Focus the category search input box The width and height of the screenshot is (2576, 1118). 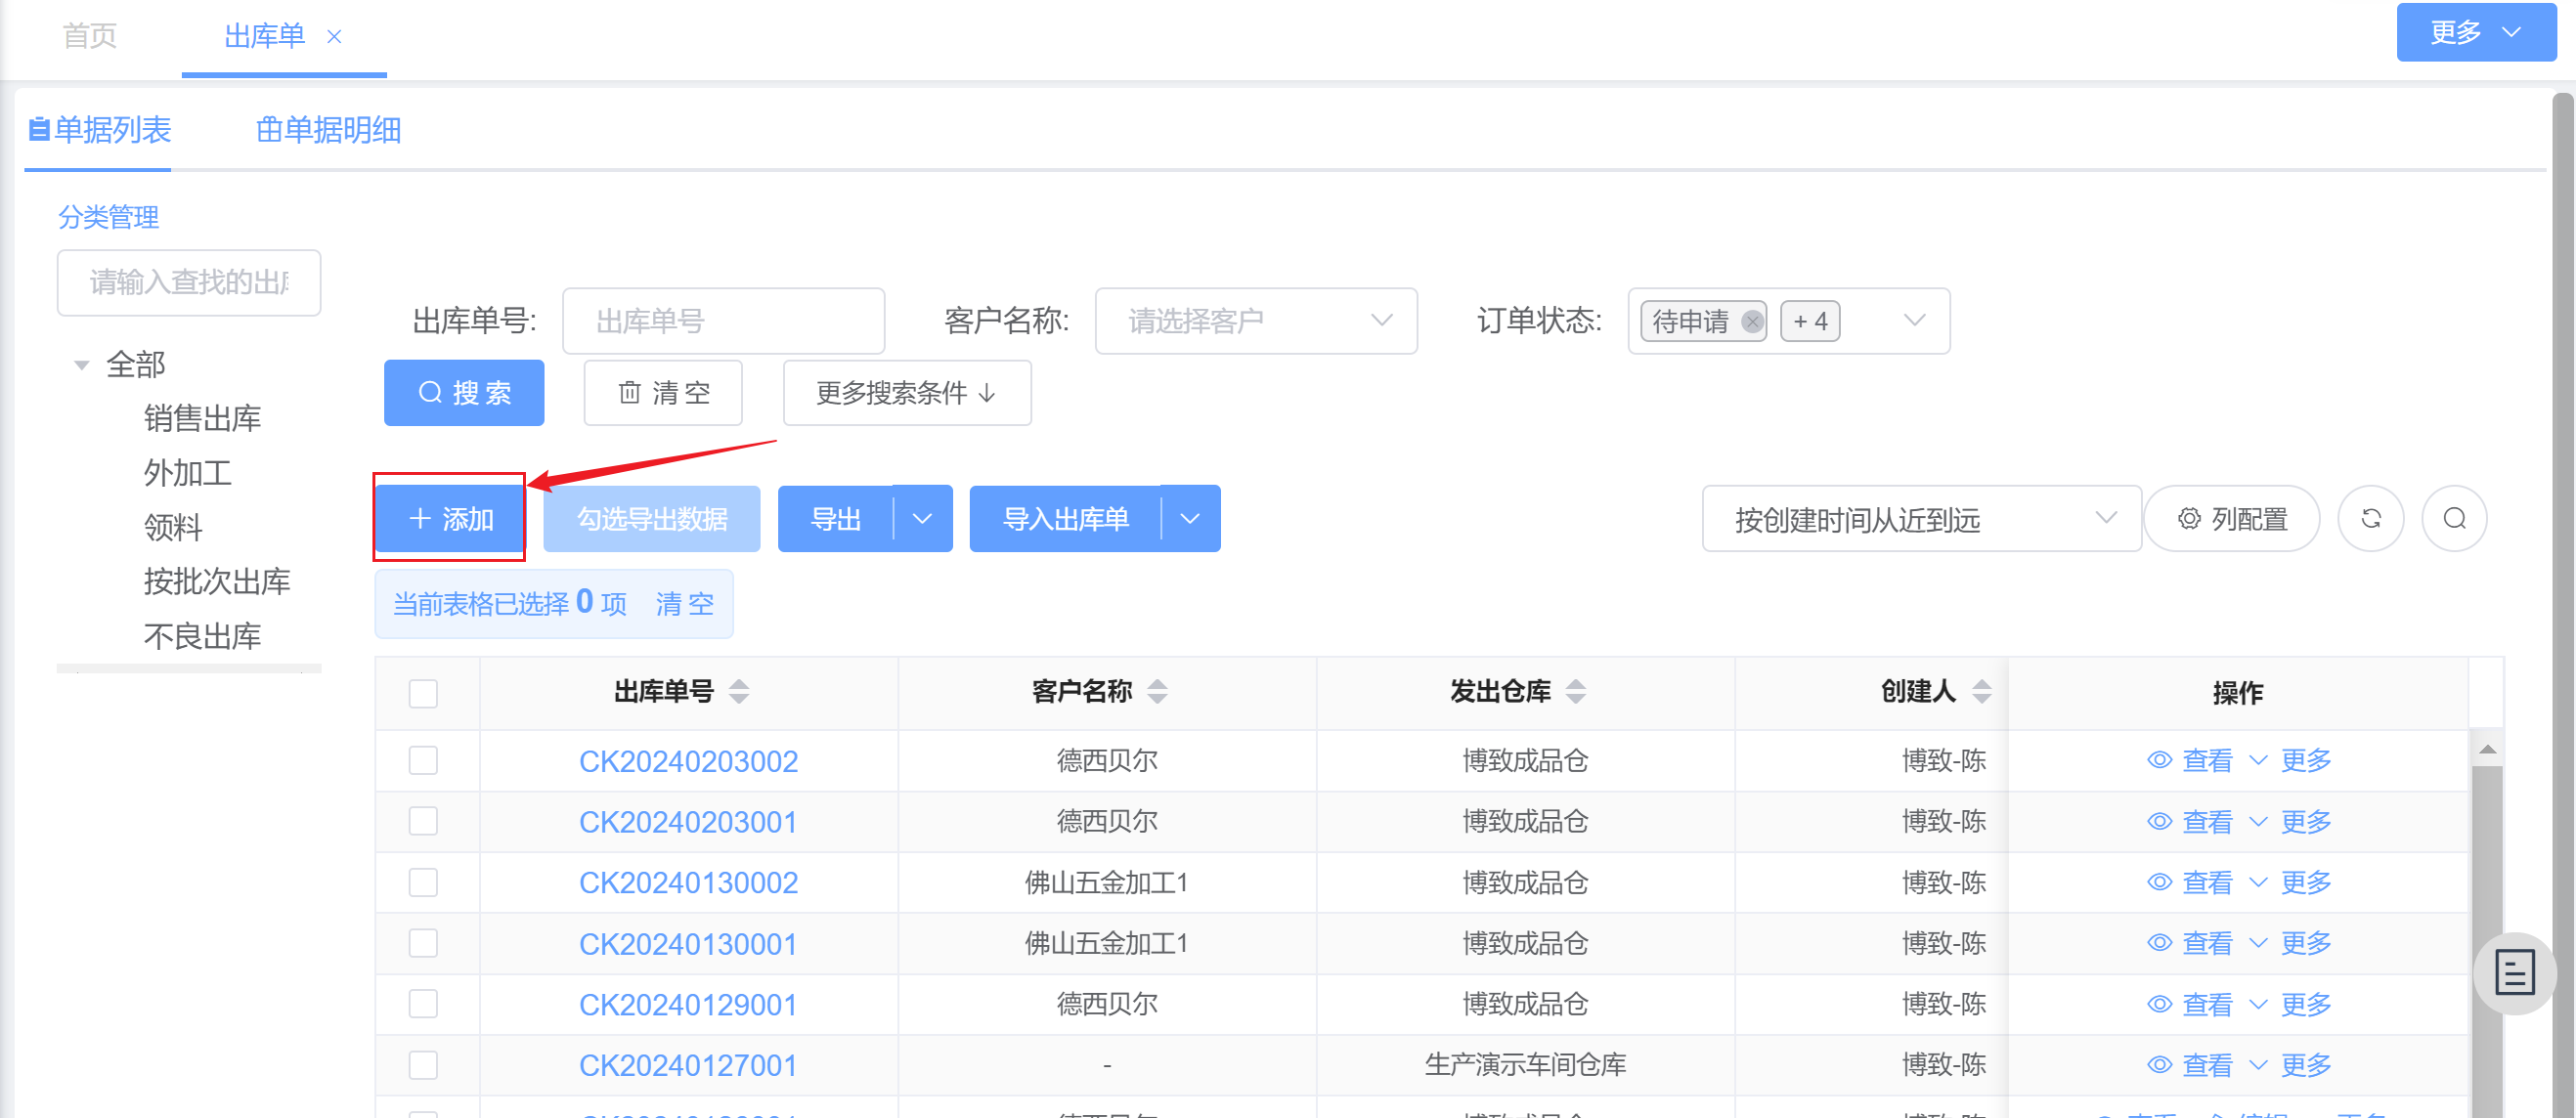tap(189, 283)
